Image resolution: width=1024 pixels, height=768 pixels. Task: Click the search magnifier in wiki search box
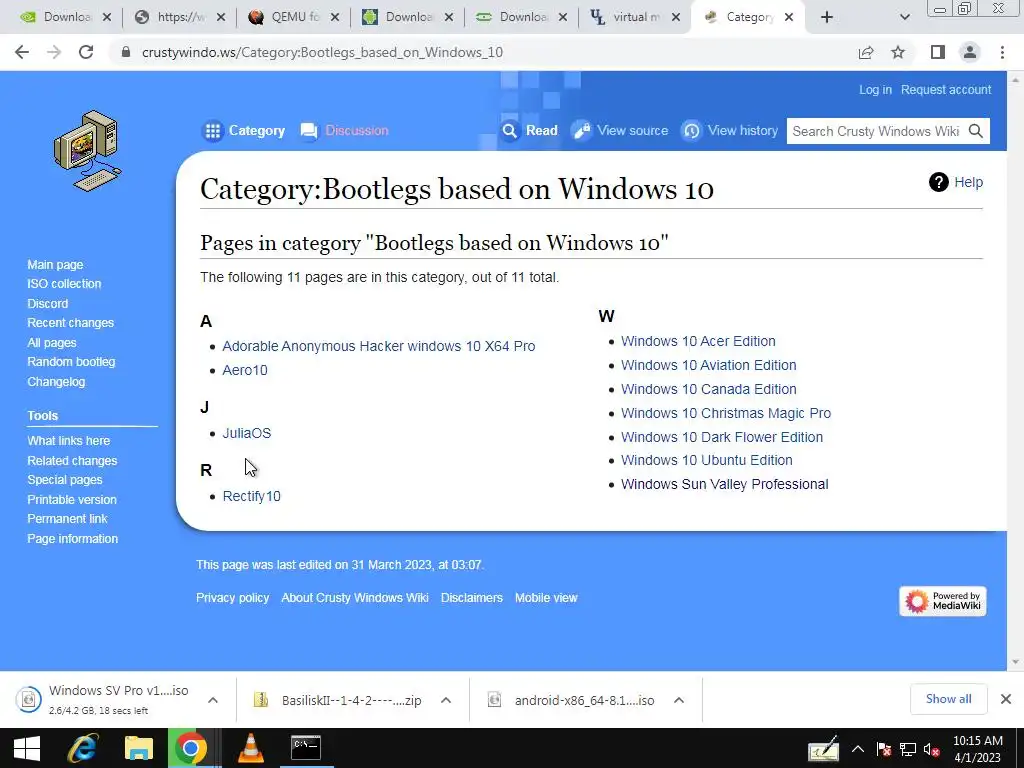[x=976, y=131]
